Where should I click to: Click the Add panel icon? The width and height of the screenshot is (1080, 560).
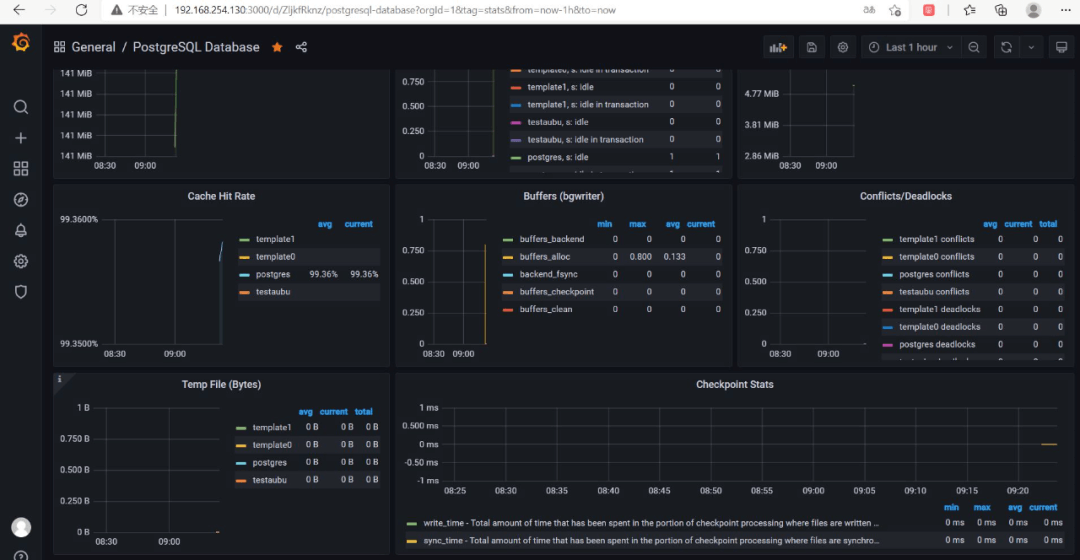[x=778, y=48]
